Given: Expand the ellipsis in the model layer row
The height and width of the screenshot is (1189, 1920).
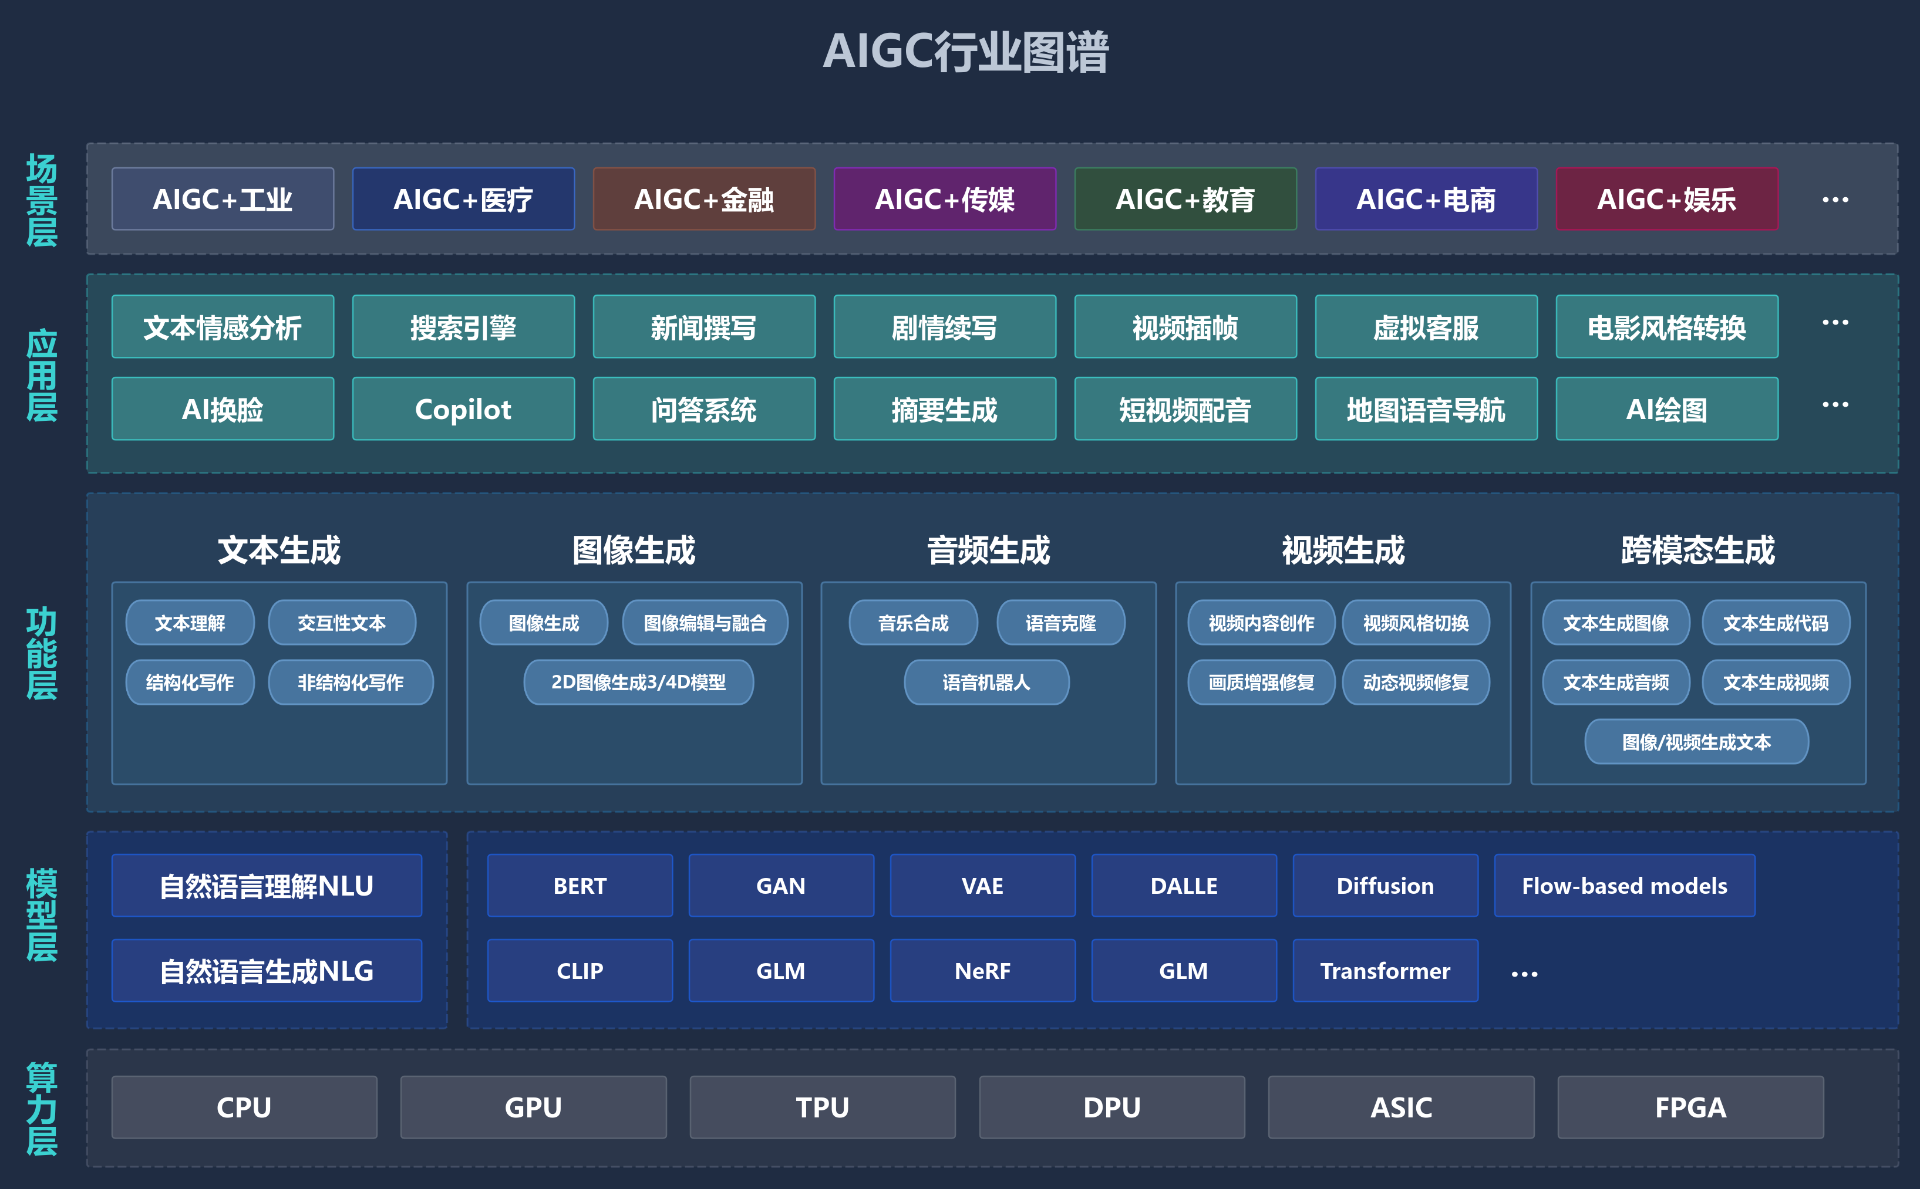Looking at the screenshot, I should pos(1523,970).
